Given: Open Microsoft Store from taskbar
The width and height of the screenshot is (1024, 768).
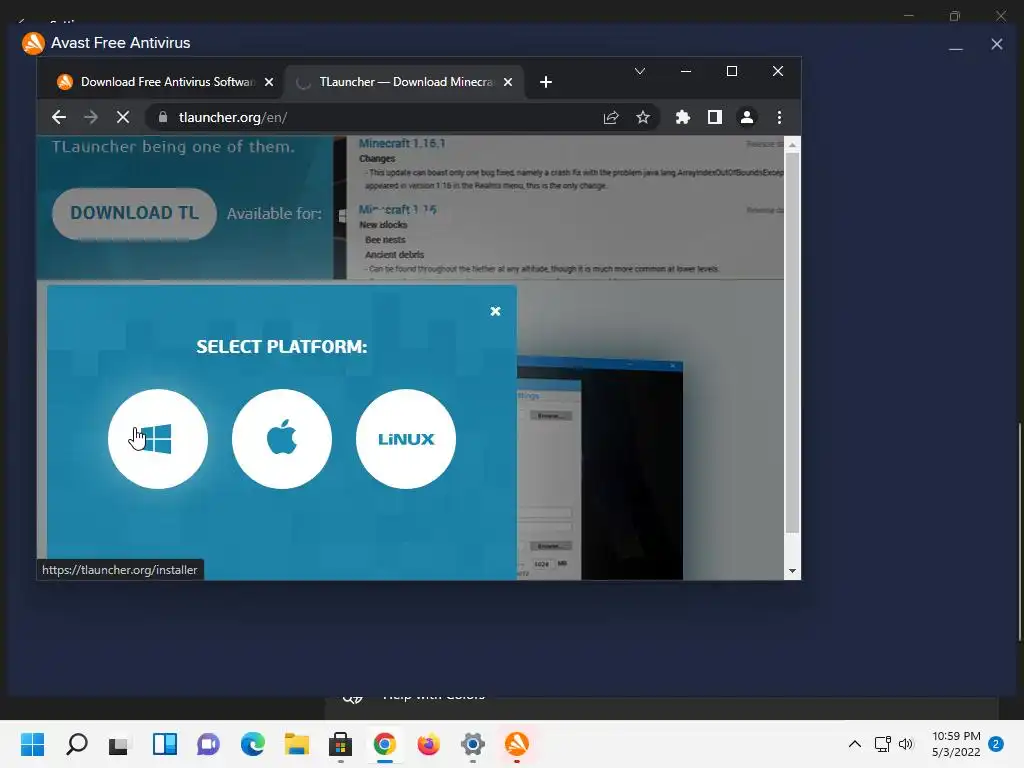Looking at the screenshot, I should (x=340, y=744).
